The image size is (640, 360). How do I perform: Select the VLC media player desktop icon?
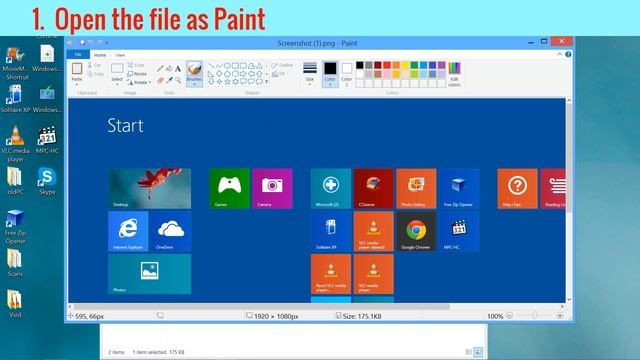click(x=16, y=144)
